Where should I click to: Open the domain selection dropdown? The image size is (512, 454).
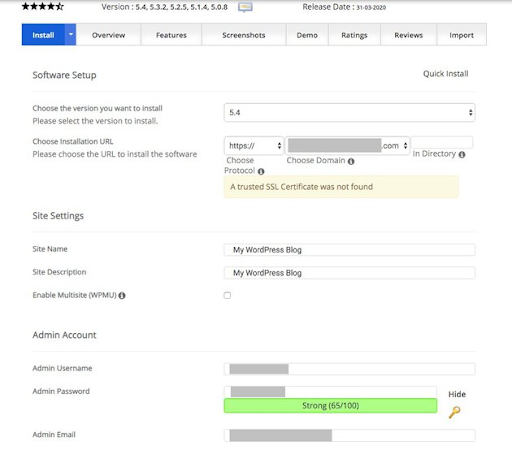pyautogui.click(x=348, y=146)
